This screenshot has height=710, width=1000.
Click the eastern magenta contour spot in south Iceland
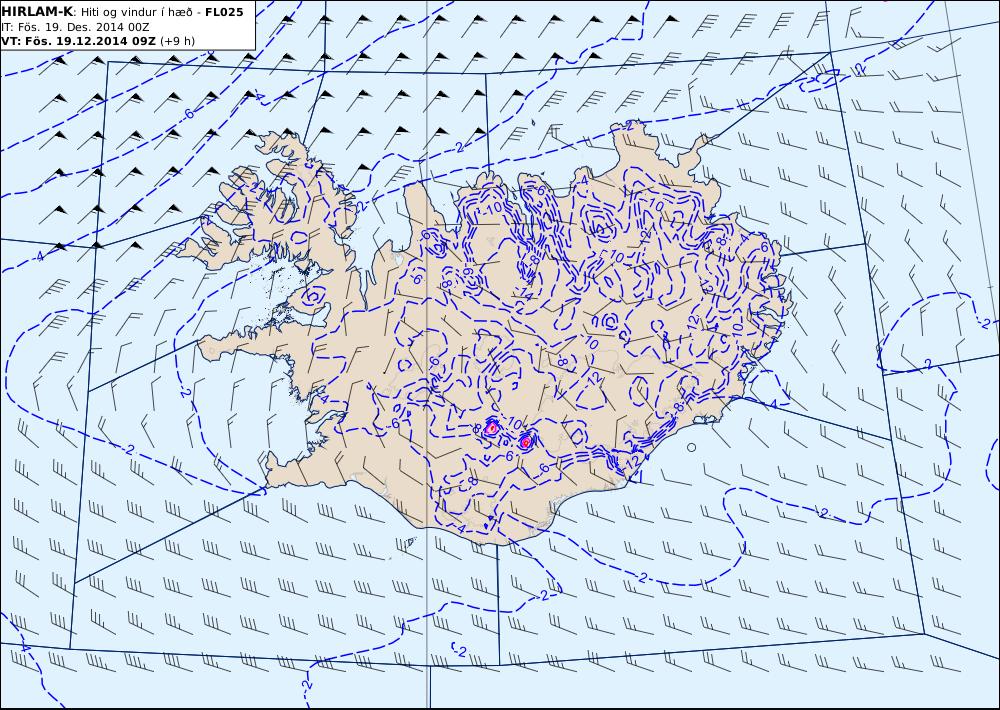pos(525,441)
